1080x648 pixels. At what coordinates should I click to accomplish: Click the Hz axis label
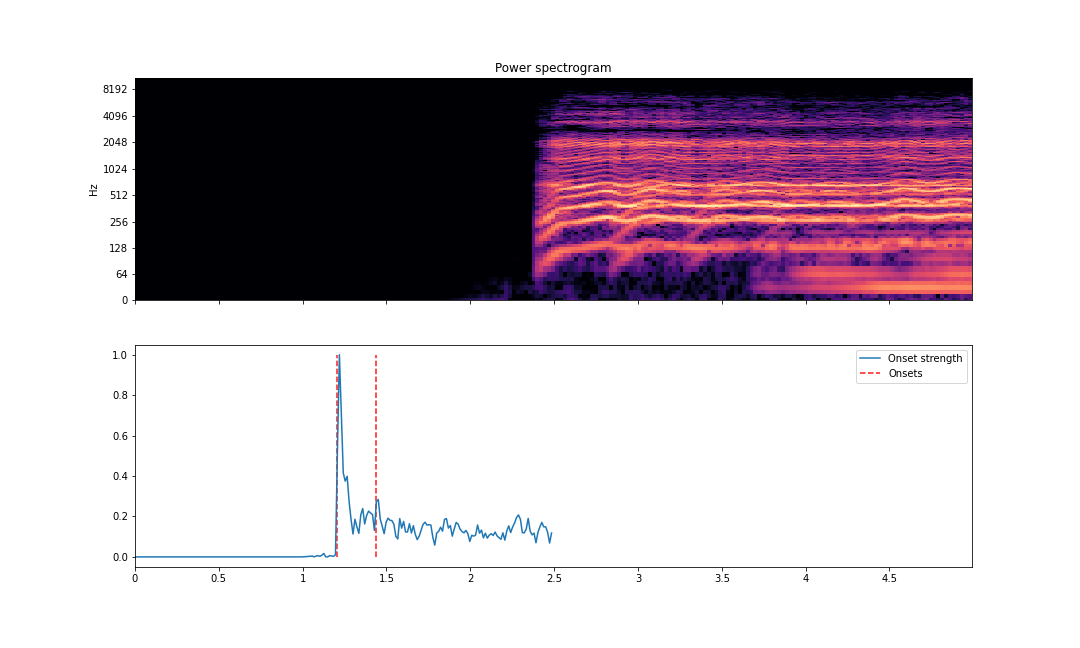(x=95, y=188)
